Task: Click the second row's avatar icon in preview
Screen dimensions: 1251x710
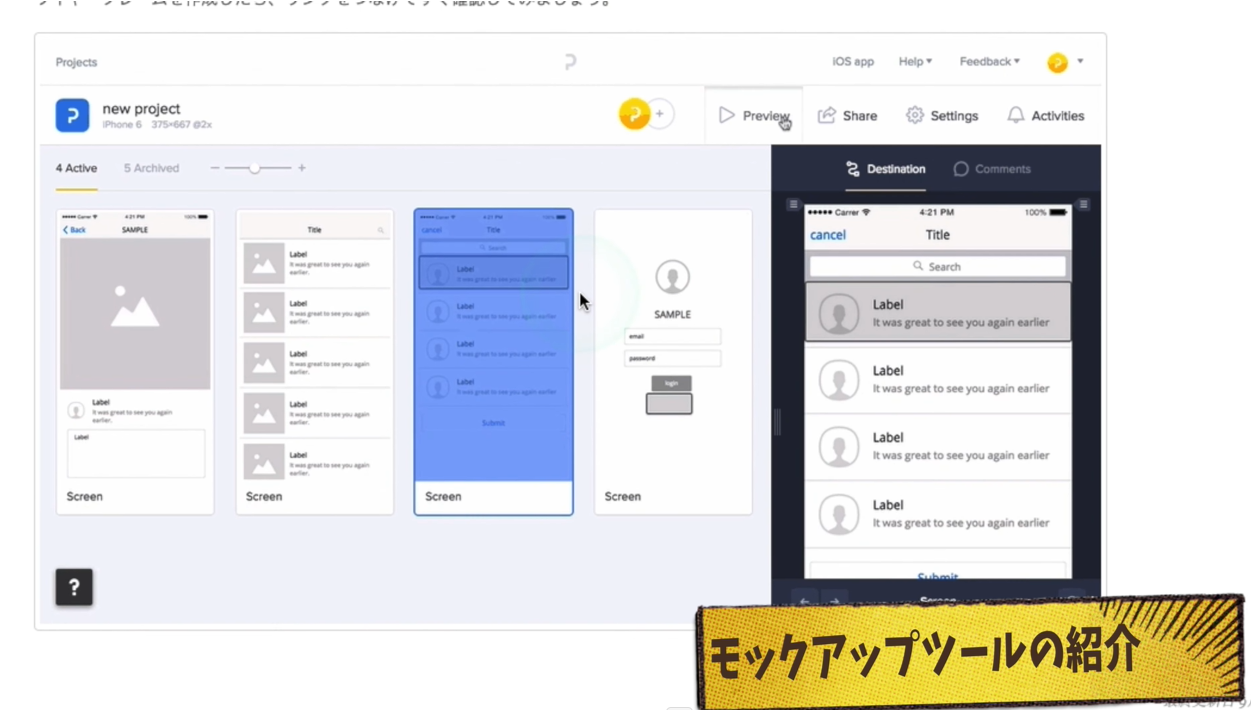Action: coord(839,380)
